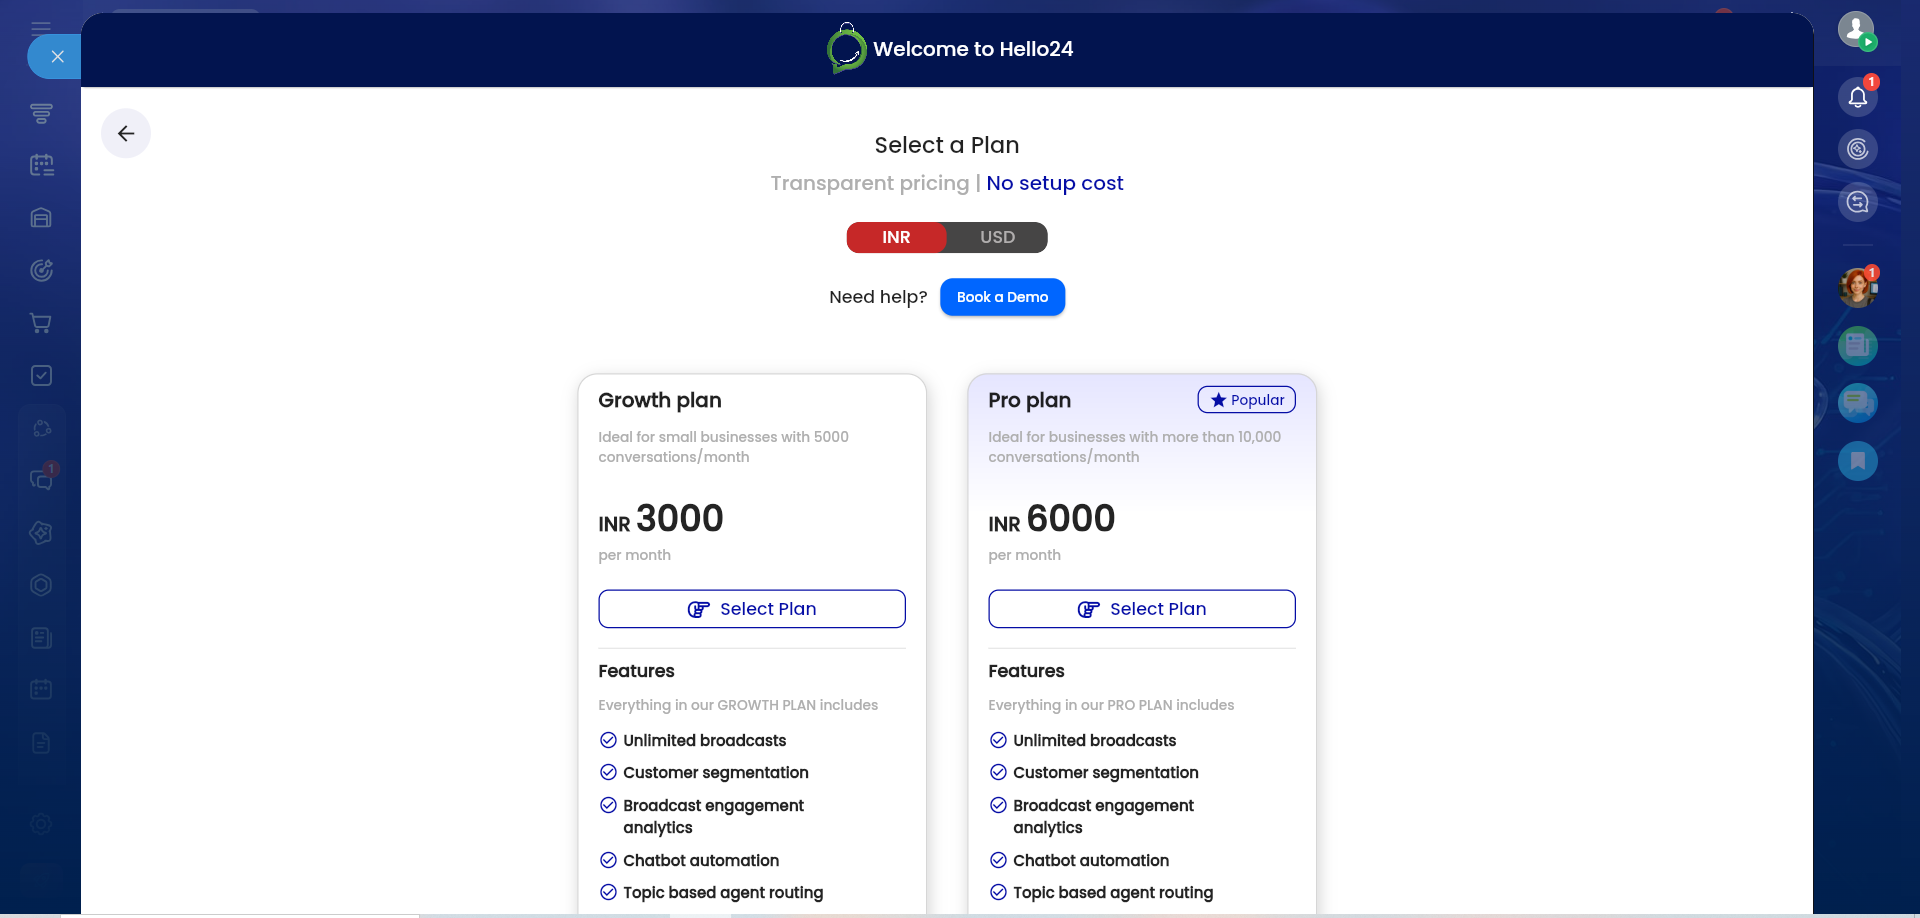The width and height of the screenshot is (1920, 918).
Task: Click "Unlimited broadcasts" in Pro plan features
Action: point(1095,740)
